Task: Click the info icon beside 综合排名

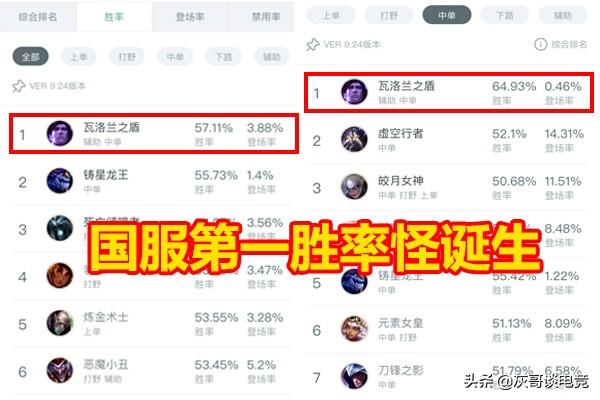Action: 540,44
